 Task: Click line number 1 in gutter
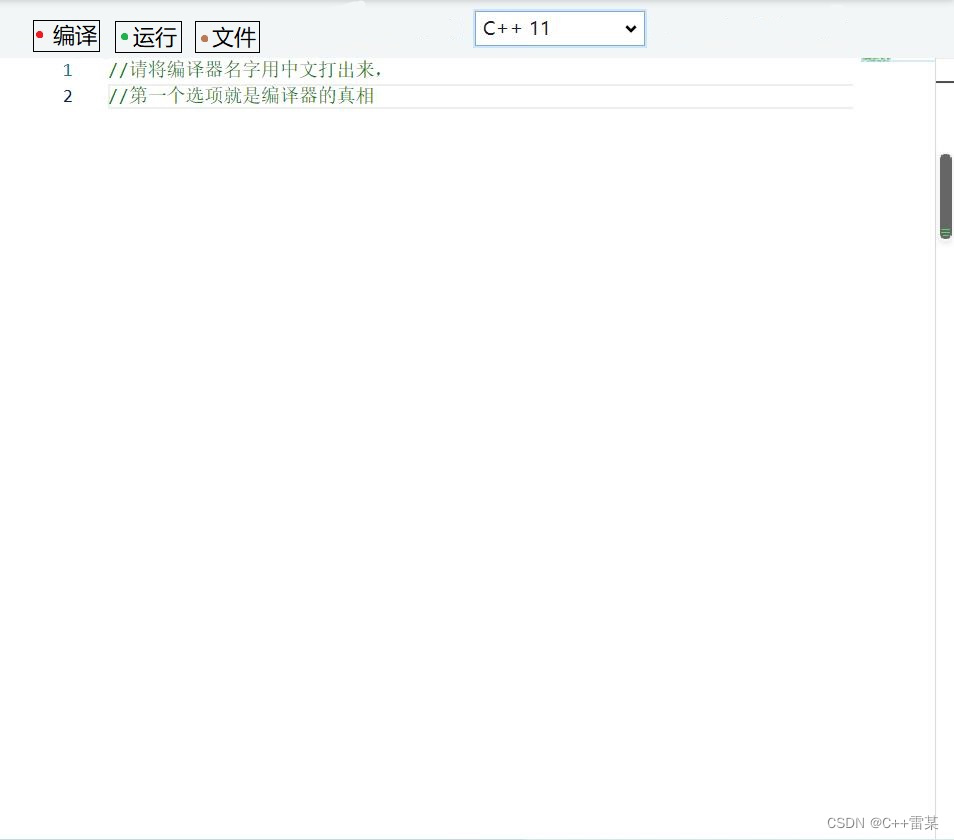pos(68,71)
